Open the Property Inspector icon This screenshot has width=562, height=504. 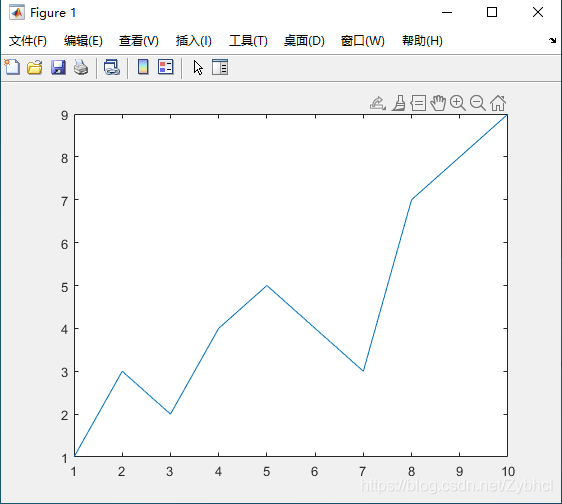(x=220, y=67)
